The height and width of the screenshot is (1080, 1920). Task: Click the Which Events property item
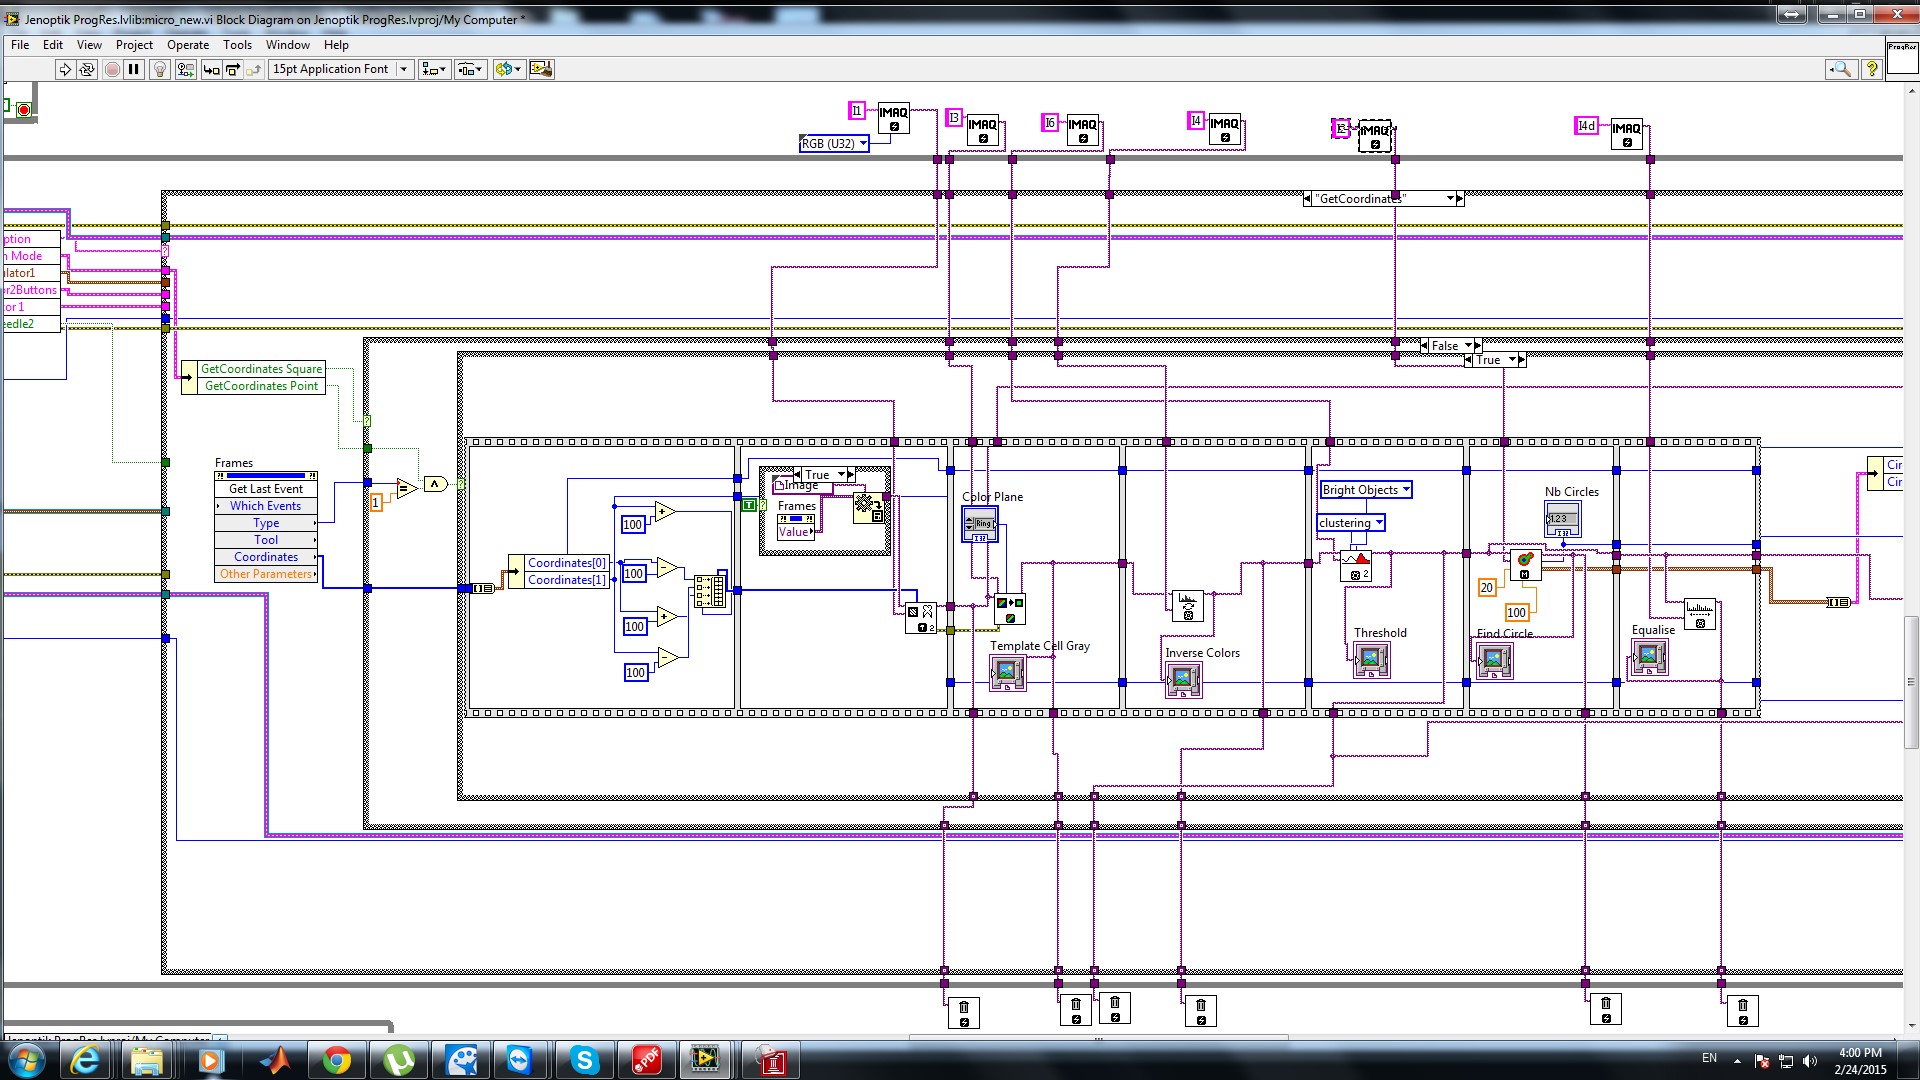coord(266,506)
